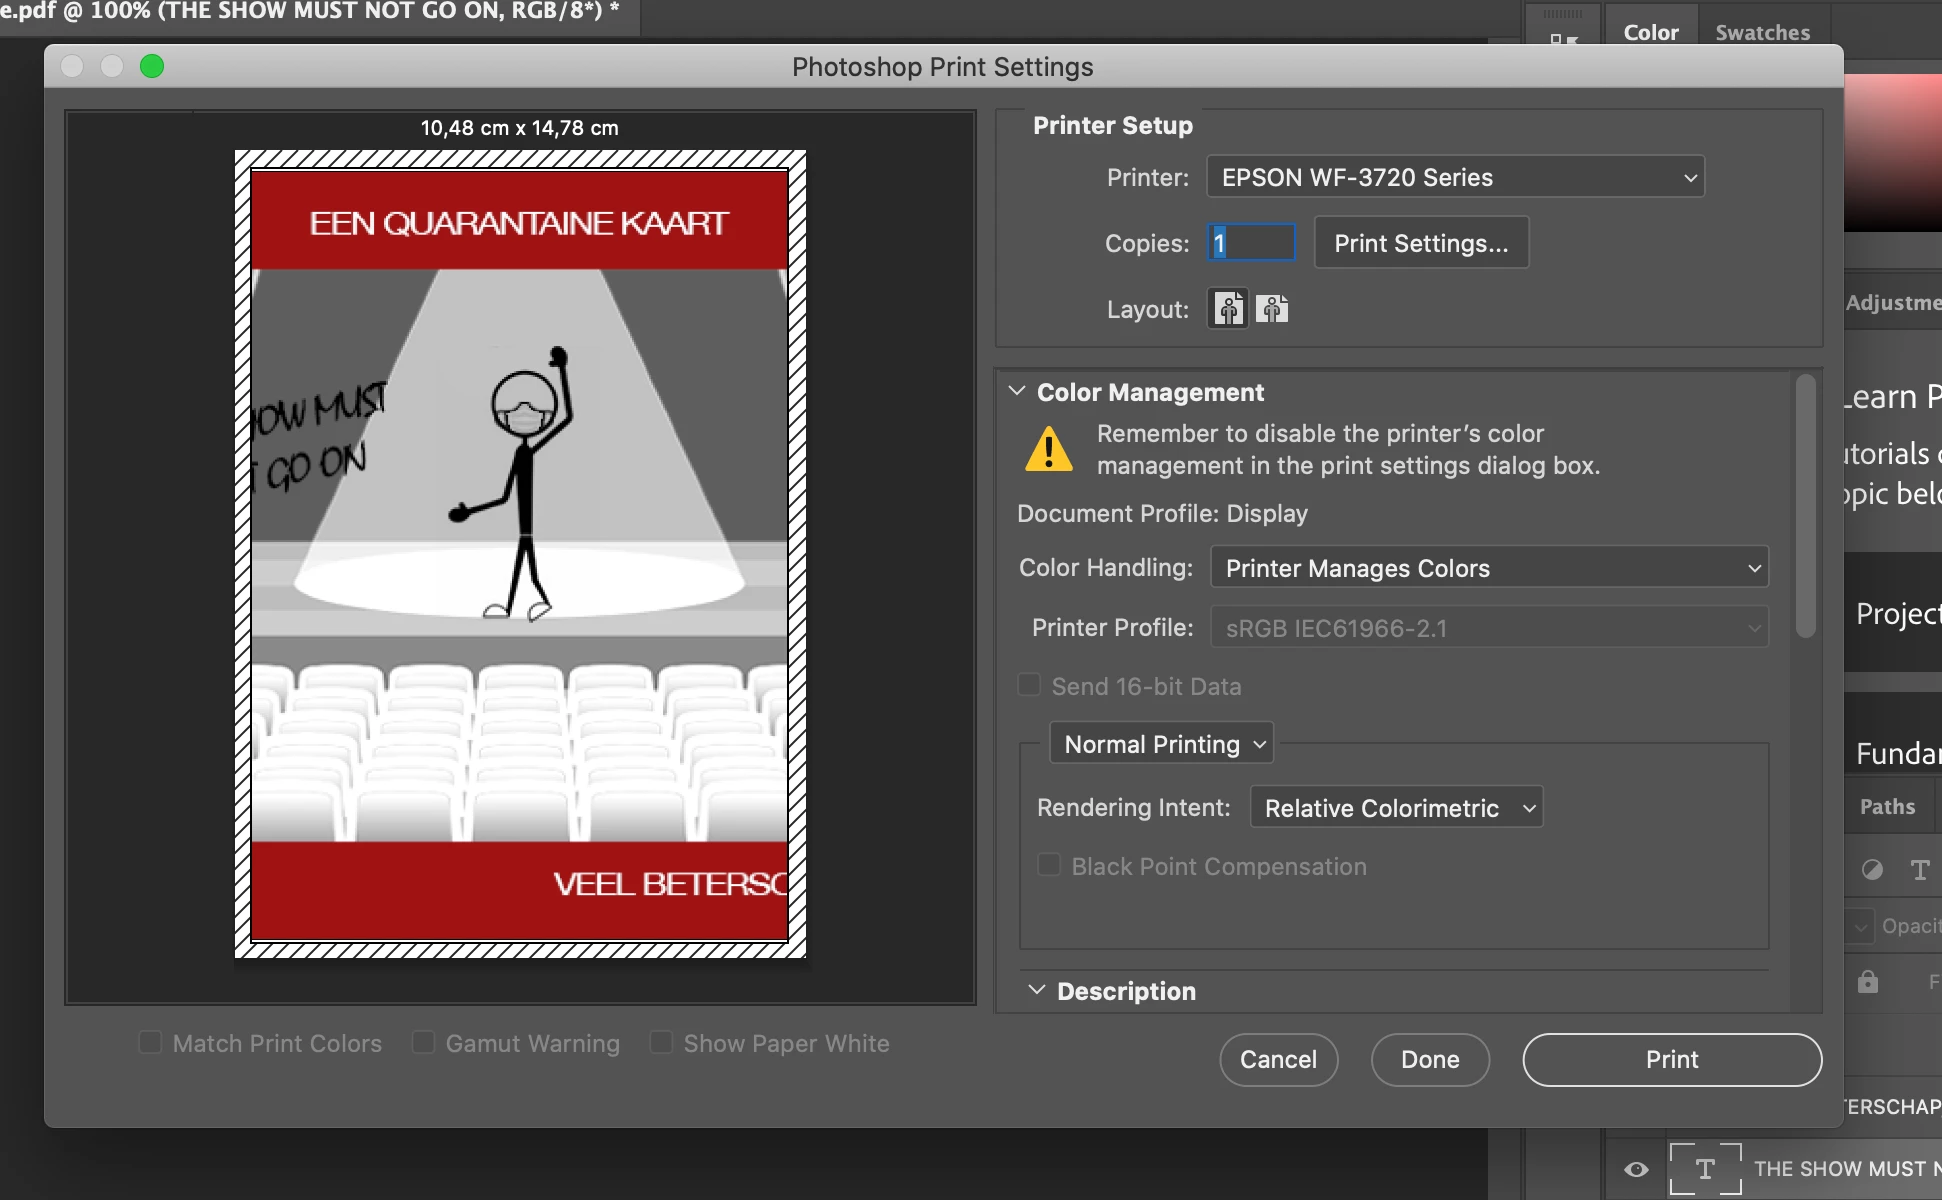Click the Copies input field
The image size is (1942, 1200).
tap(1251, 243)
